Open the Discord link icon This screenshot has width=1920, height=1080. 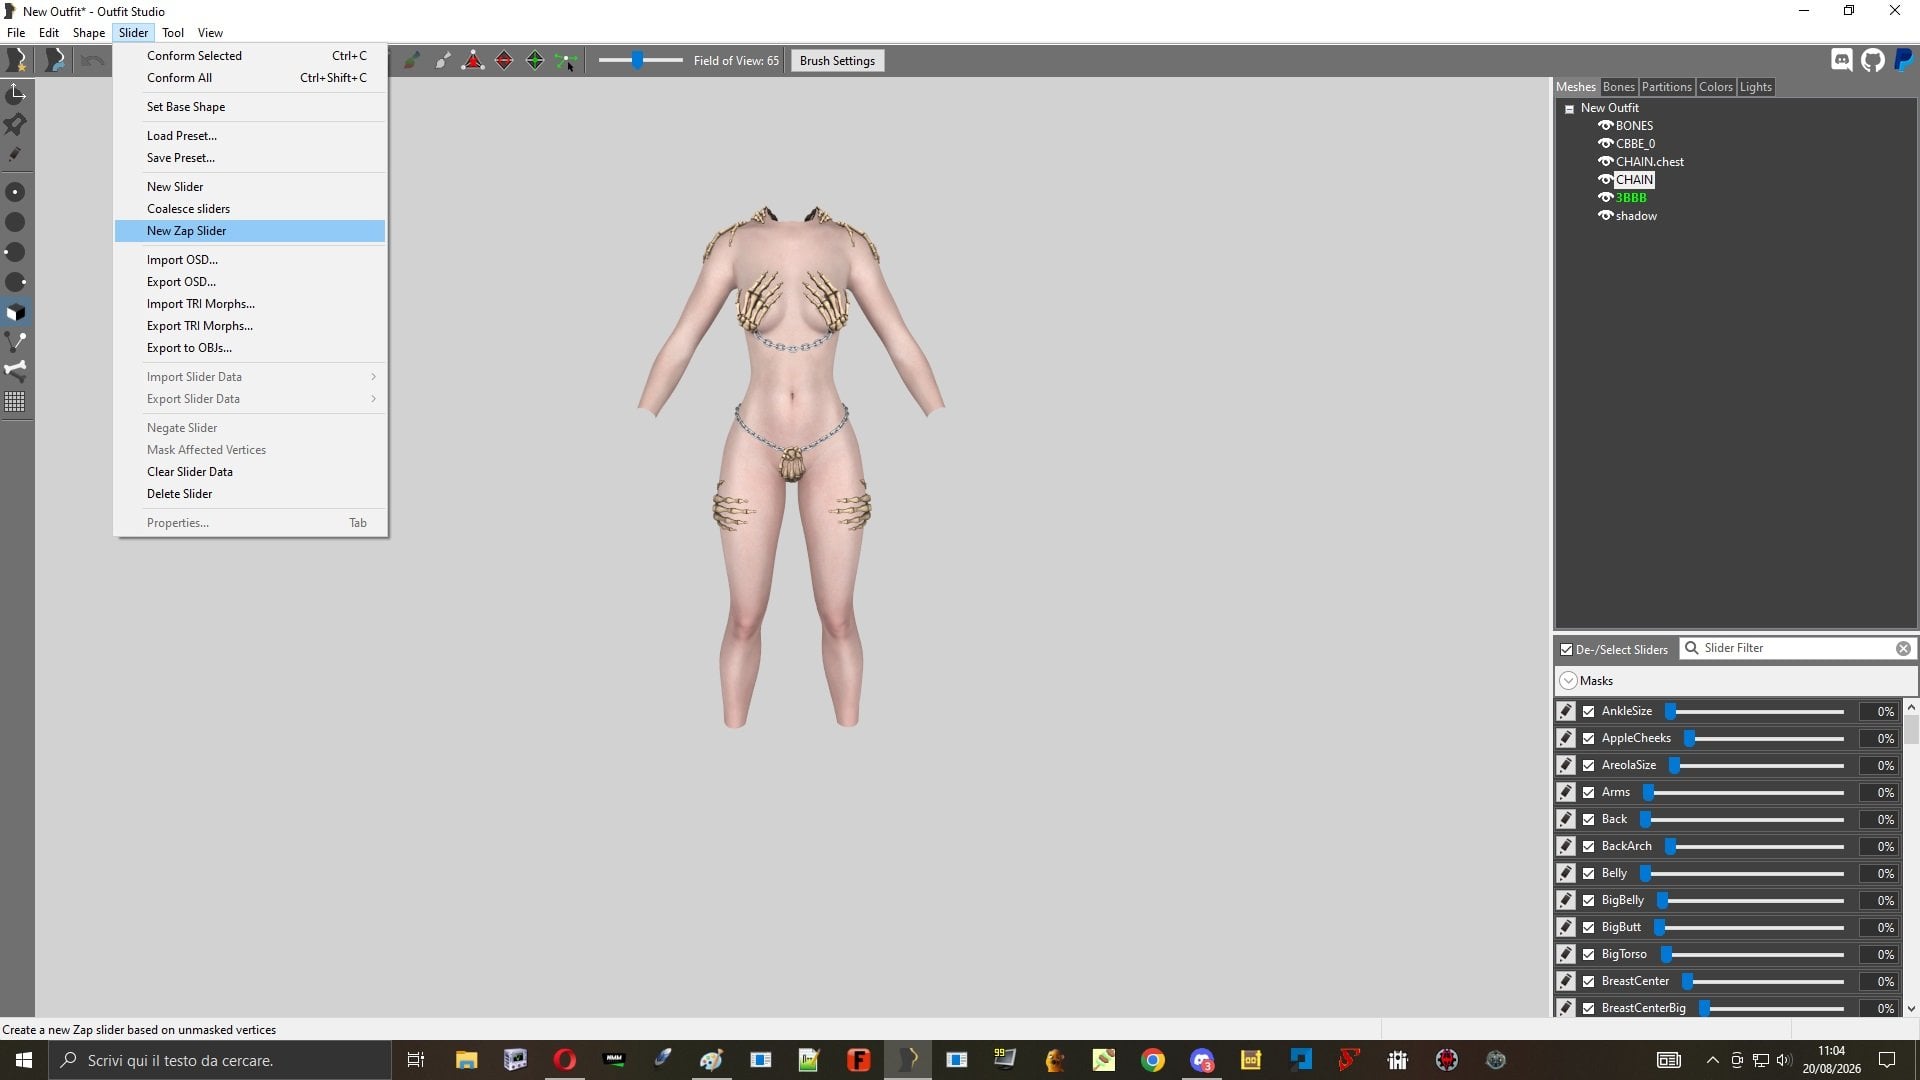pos(1842,60)
